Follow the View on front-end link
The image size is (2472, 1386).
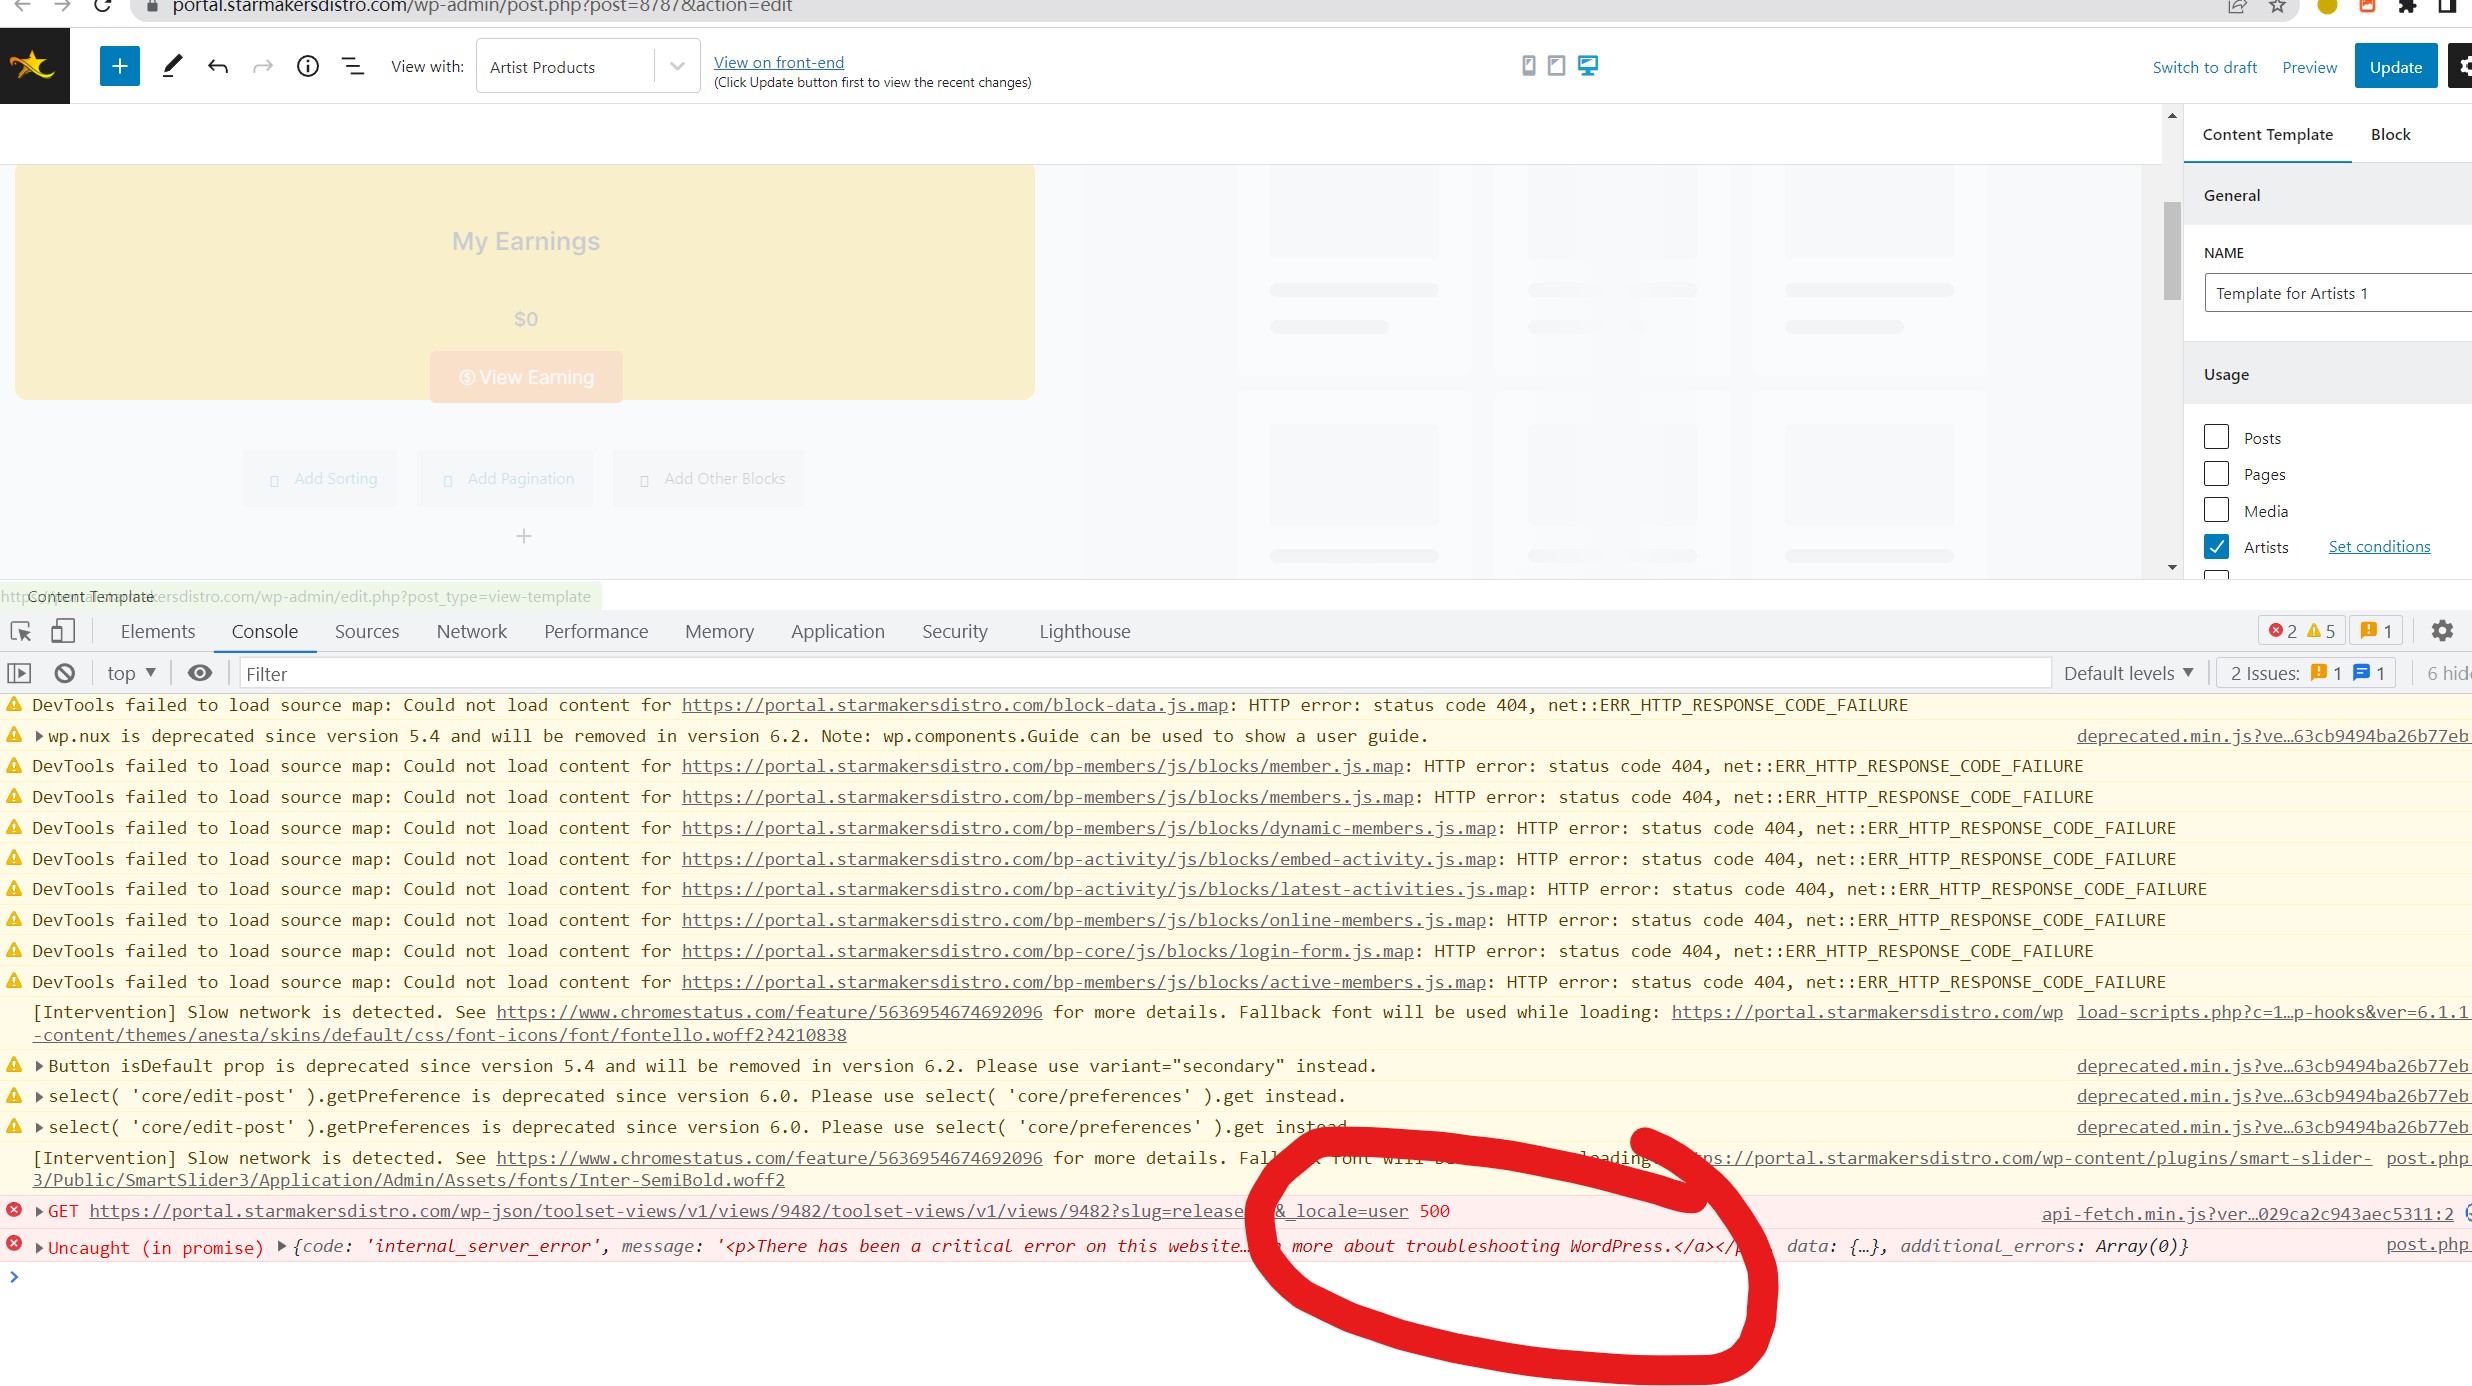779,62
